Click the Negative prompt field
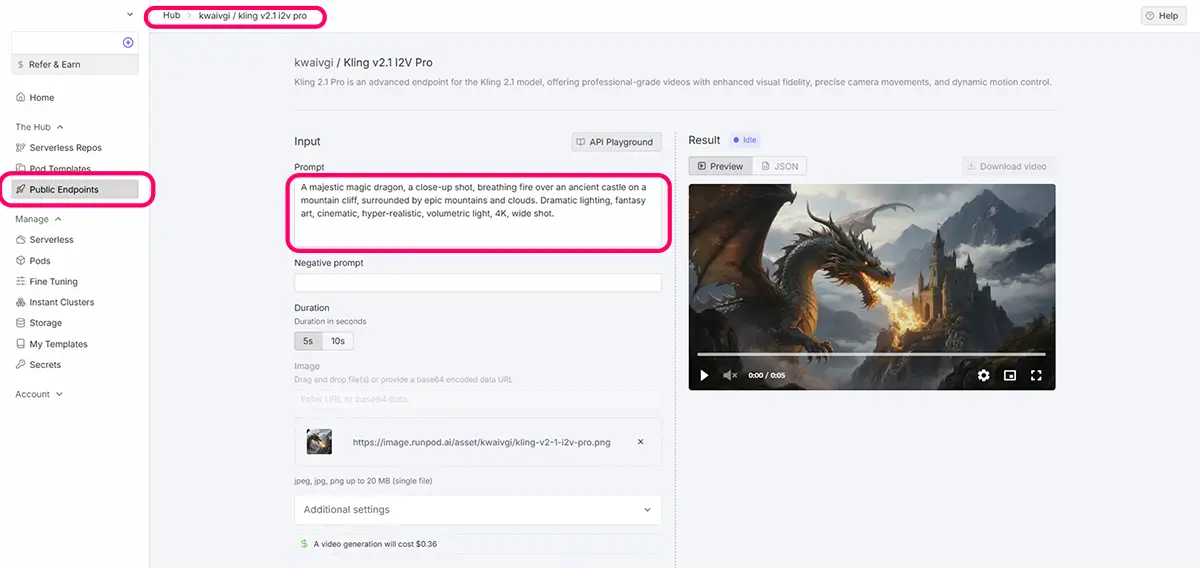The image size is (1200, 568). point(478,283)
